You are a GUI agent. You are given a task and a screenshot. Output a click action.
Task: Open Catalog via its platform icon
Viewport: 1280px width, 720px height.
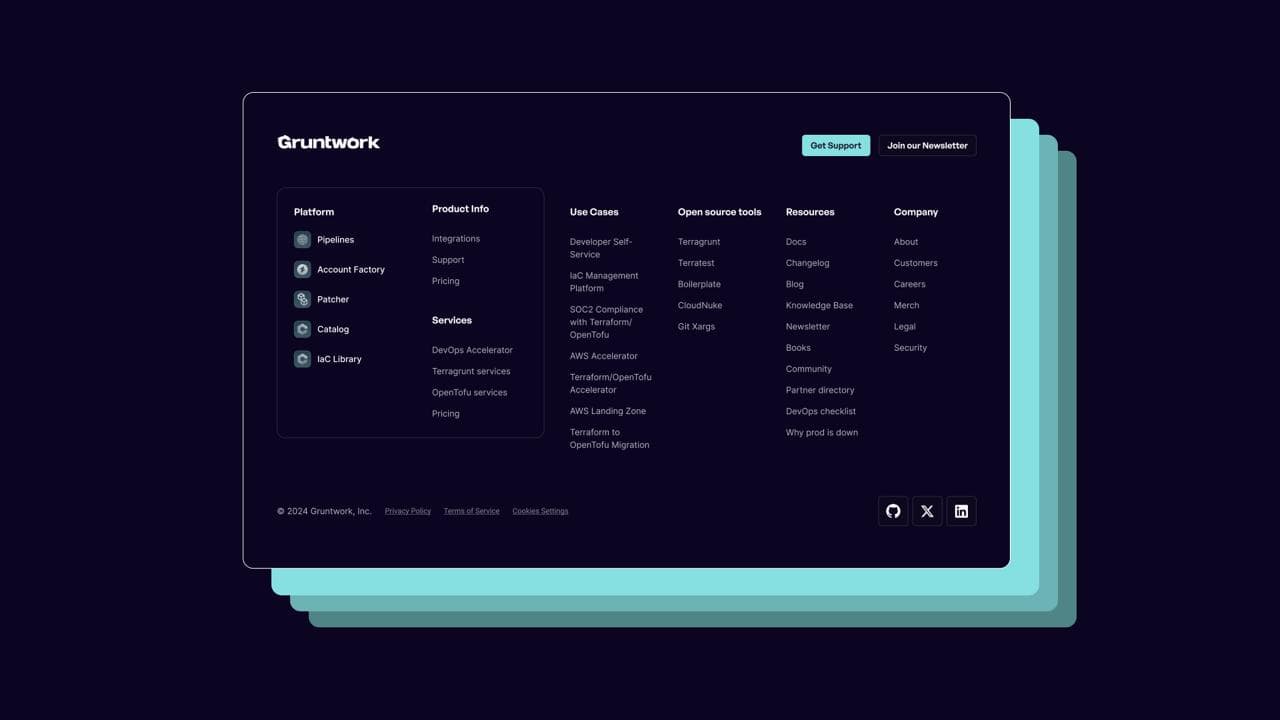pos(302,329)
